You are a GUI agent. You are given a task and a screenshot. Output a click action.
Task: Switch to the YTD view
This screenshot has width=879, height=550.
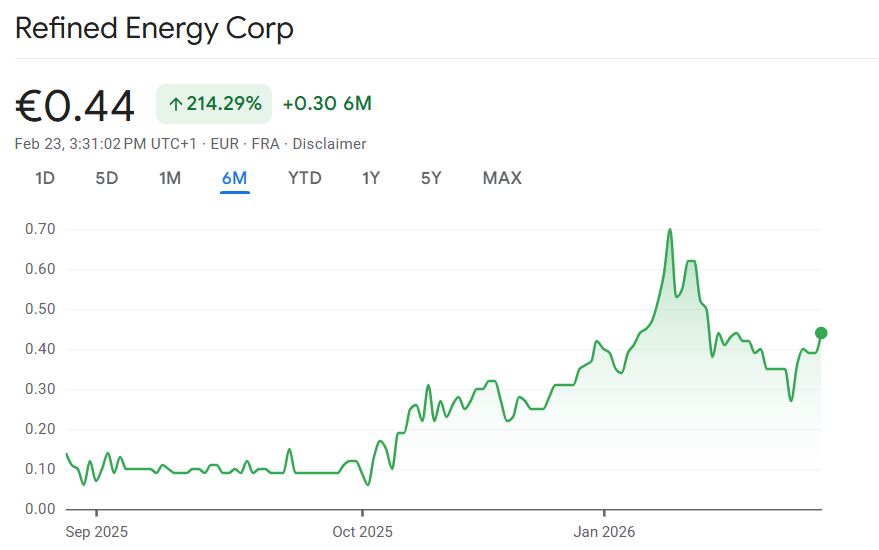click(x=305, y=179)
